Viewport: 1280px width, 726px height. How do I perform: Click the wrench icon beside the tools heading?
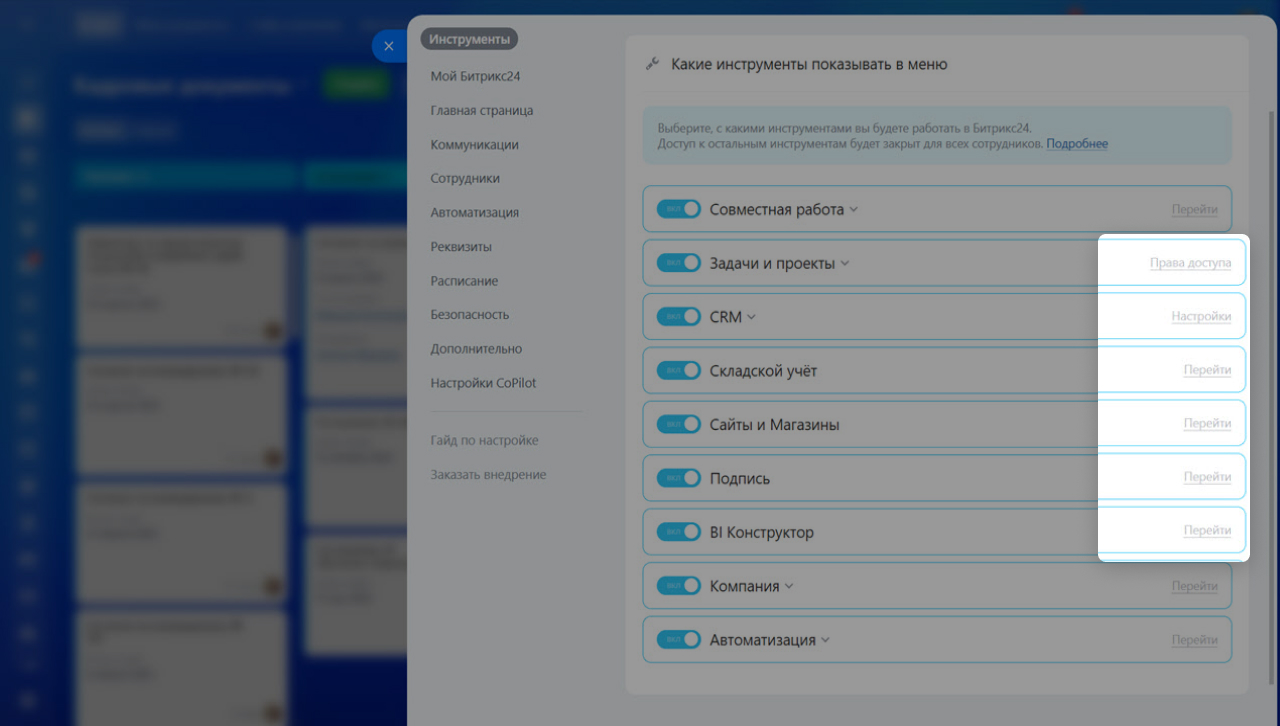point(652,64)
